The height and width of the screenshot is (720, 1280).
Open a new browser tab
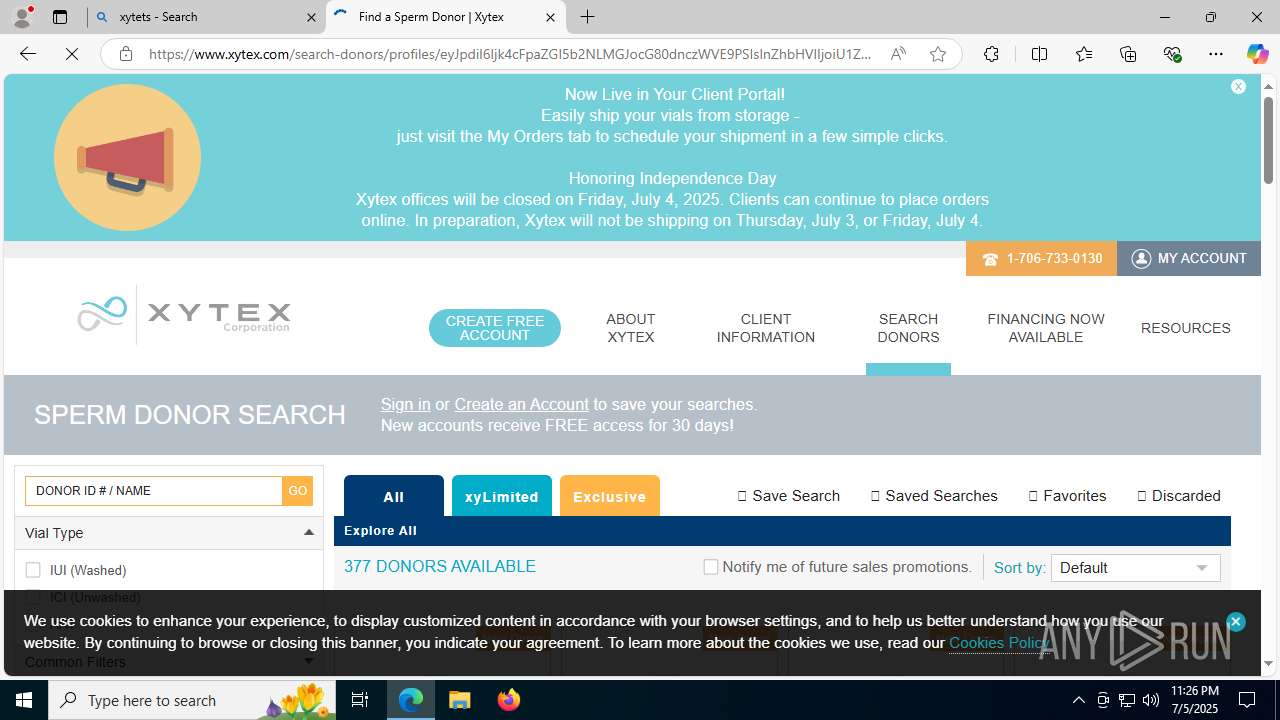[588, 17]
